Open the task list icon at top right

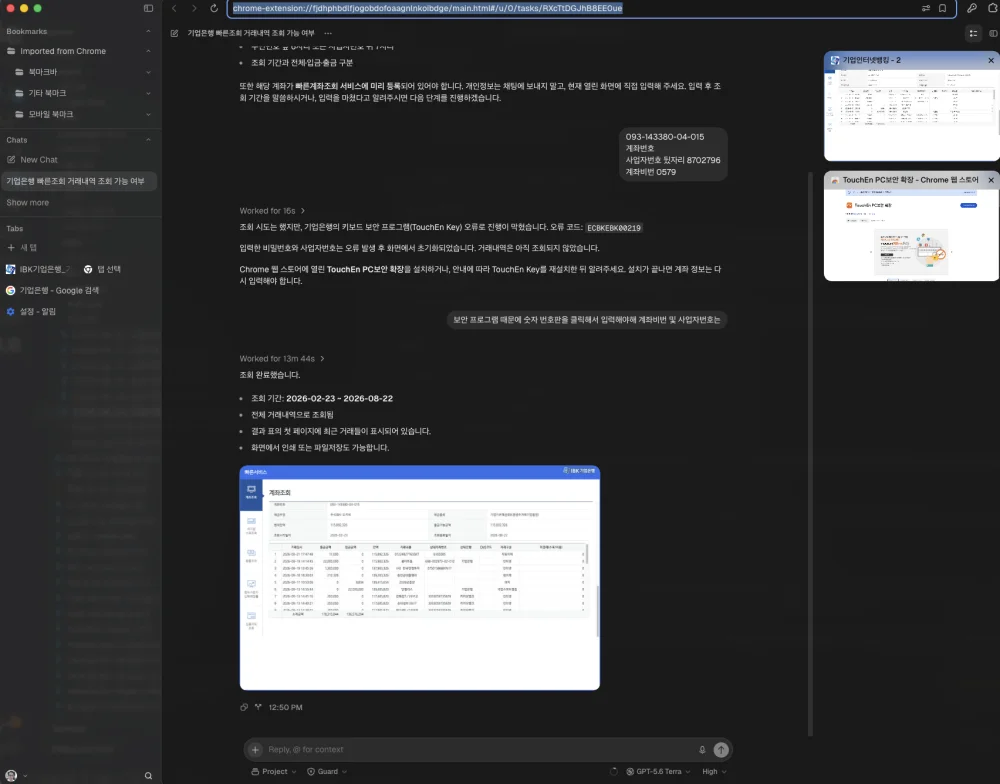coord(973,33)
